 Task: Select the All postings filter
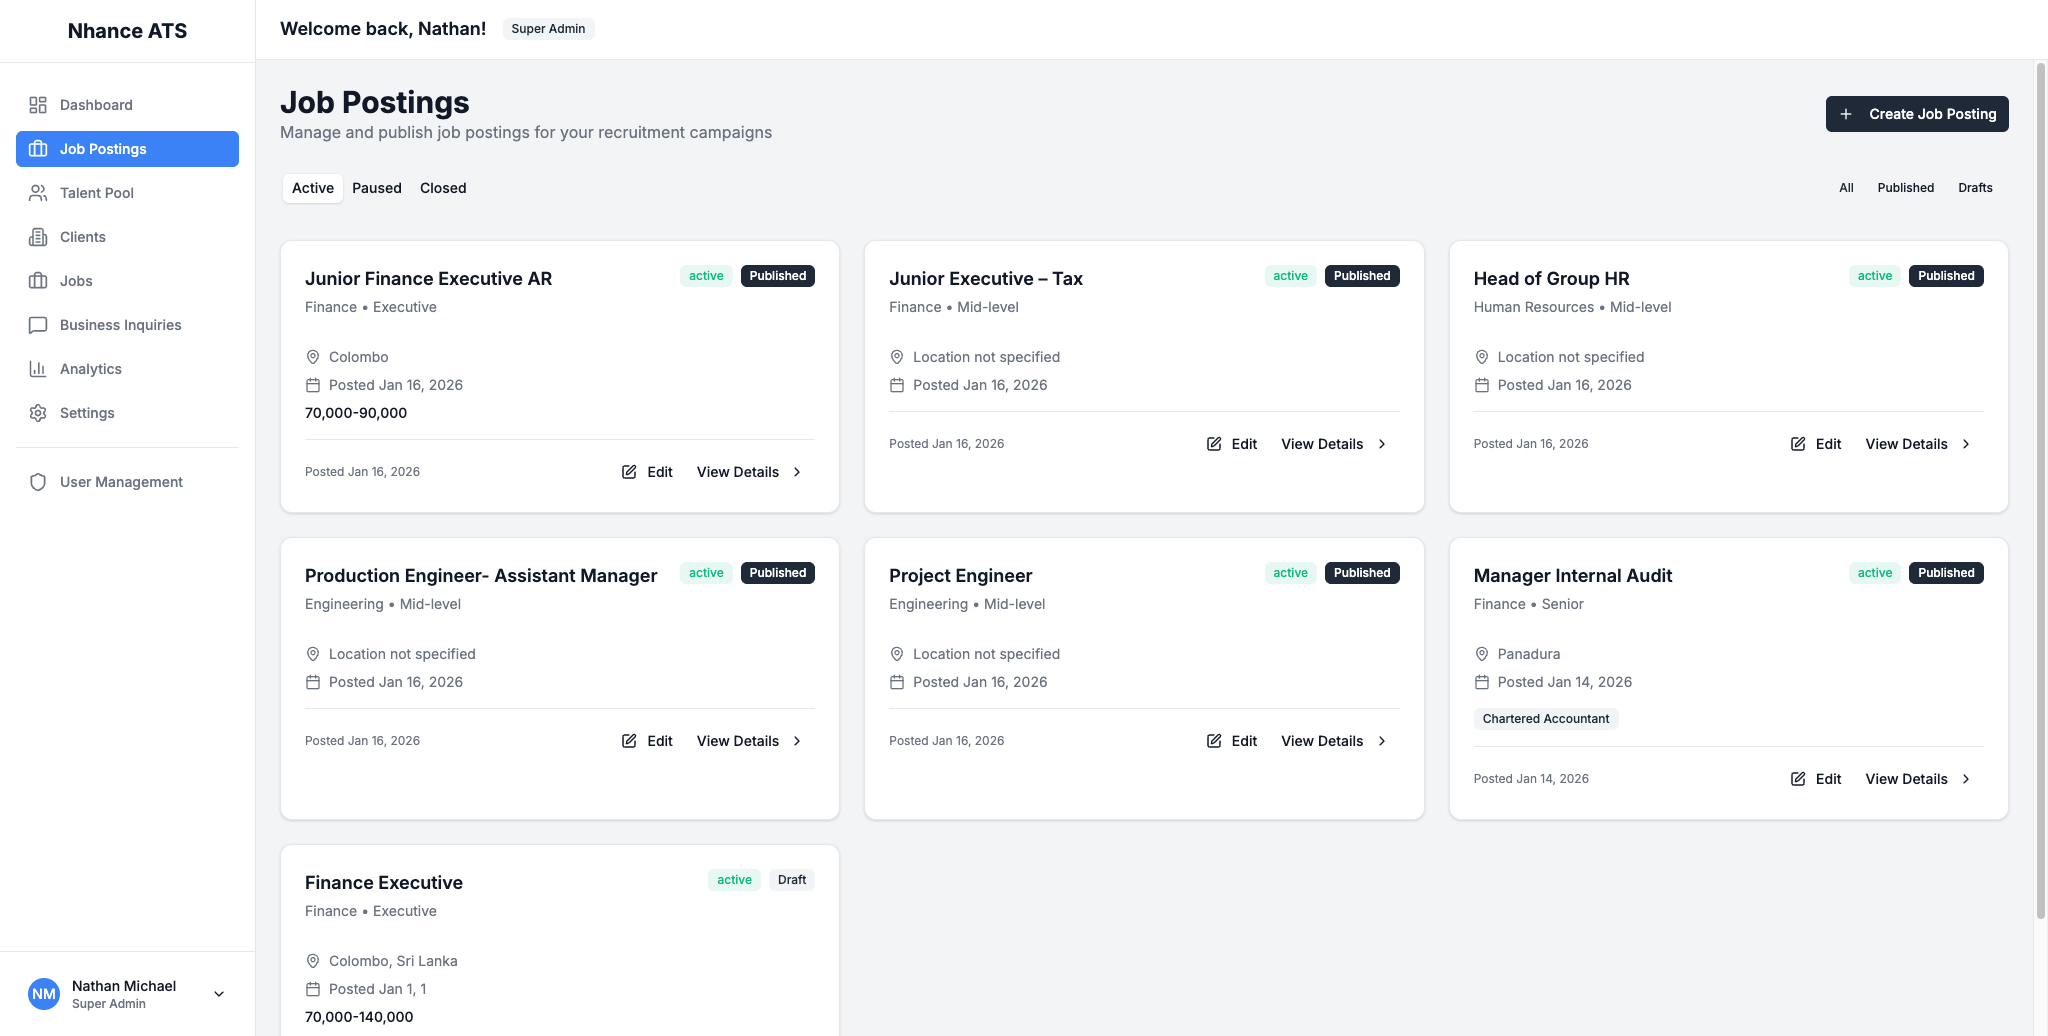(1846, 188)
